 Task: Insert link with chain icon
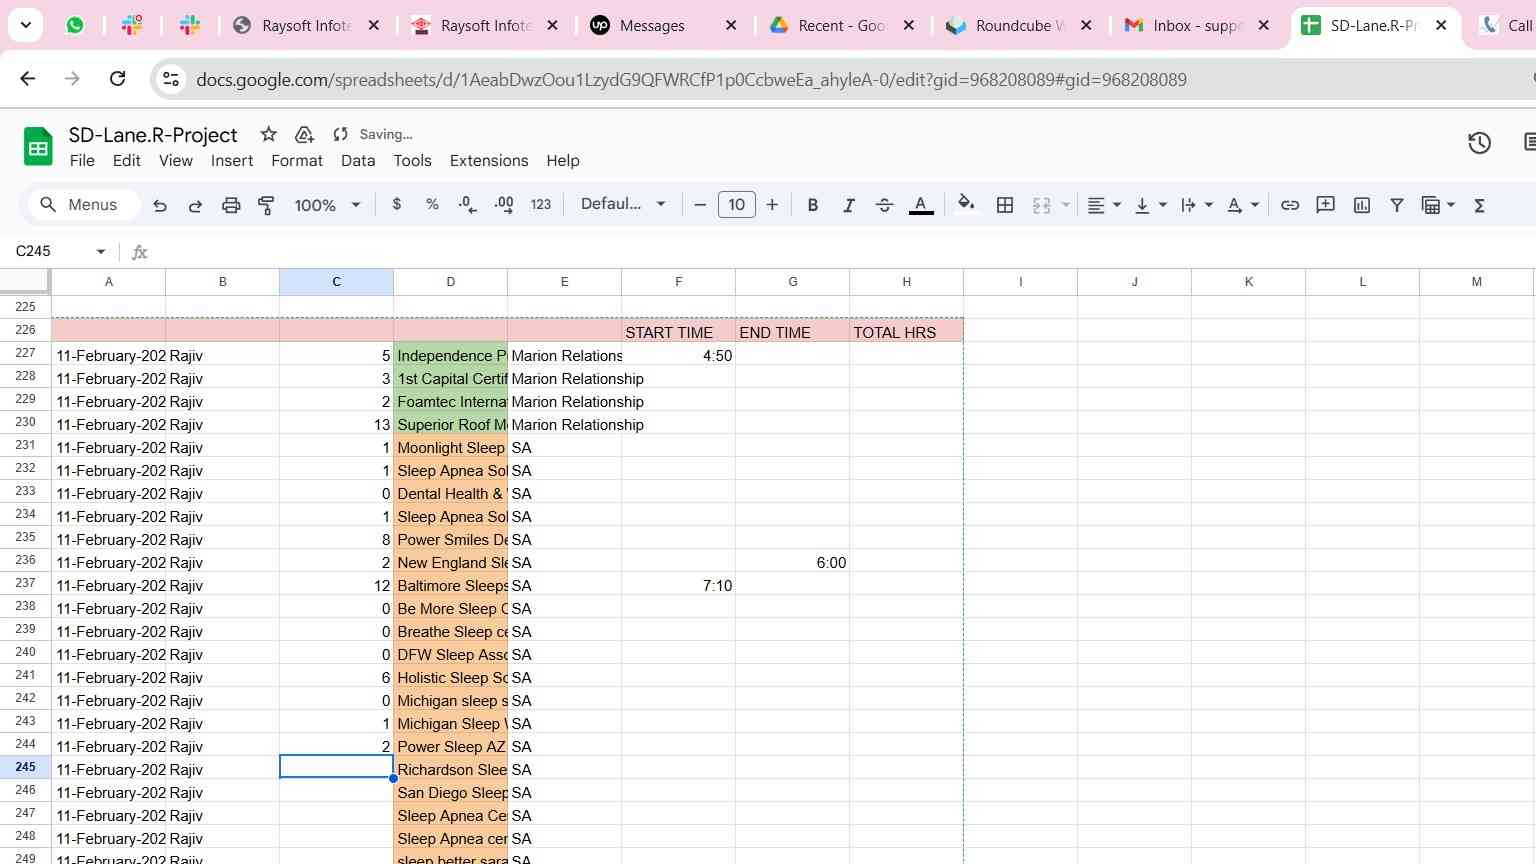(x=1290, y=205)
